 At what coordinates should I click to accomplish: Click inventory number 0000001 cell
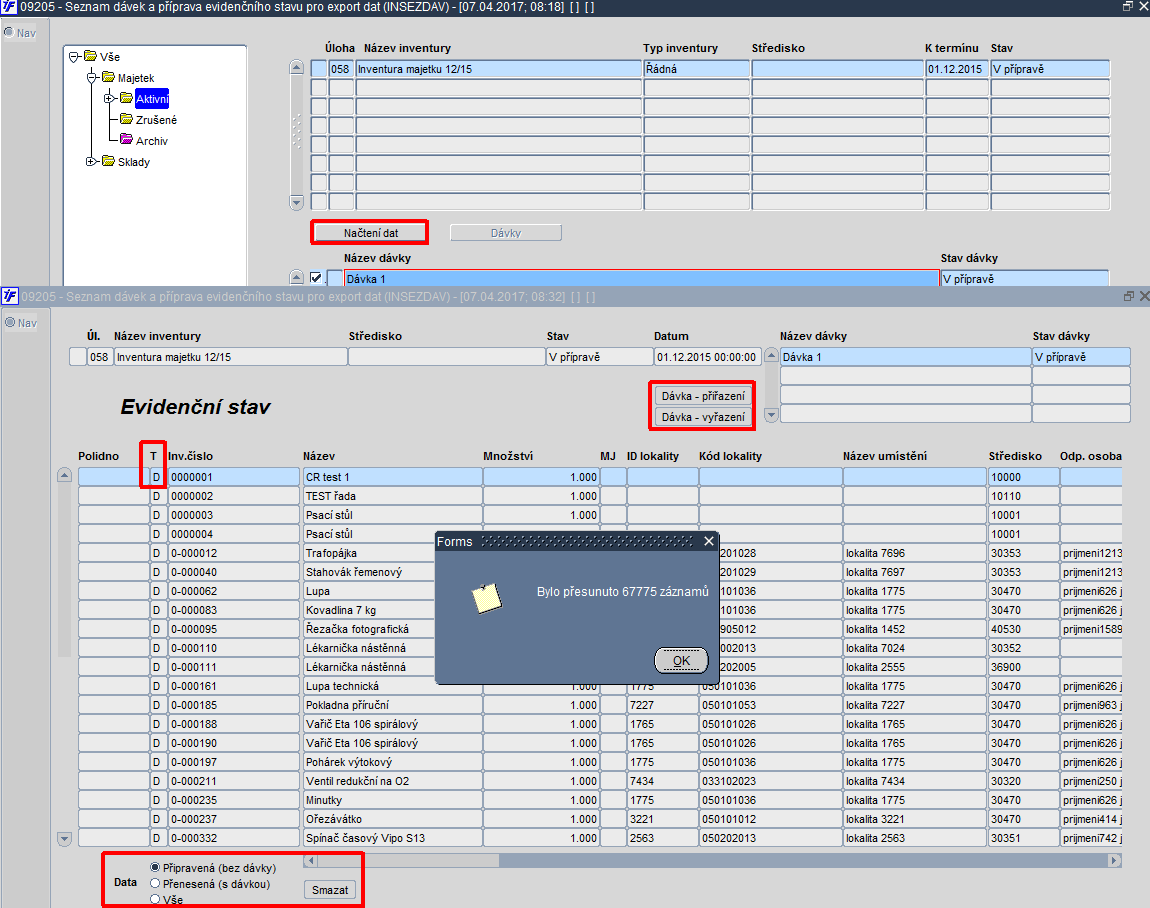pyautogui.click(x=233, y=477)
